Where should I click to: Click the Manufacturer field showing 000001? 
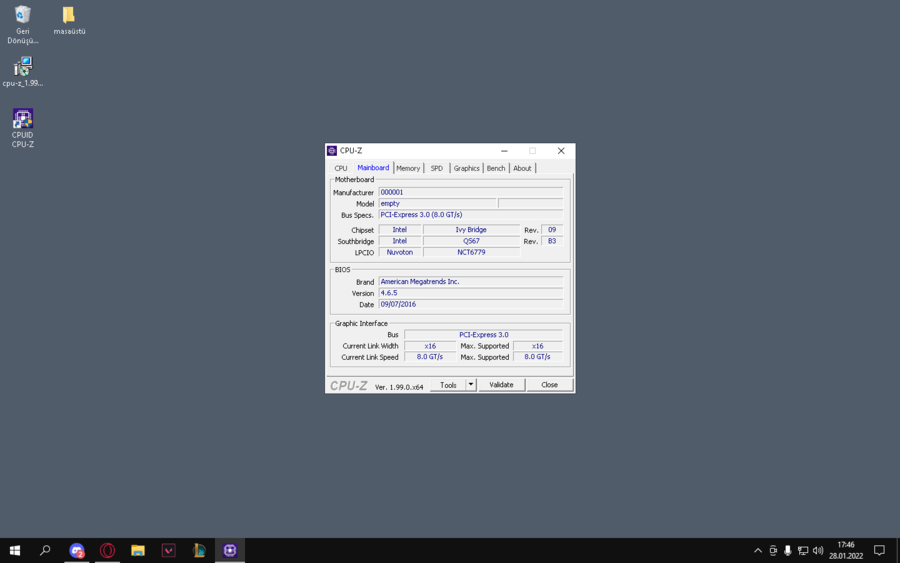click(471, 192)
